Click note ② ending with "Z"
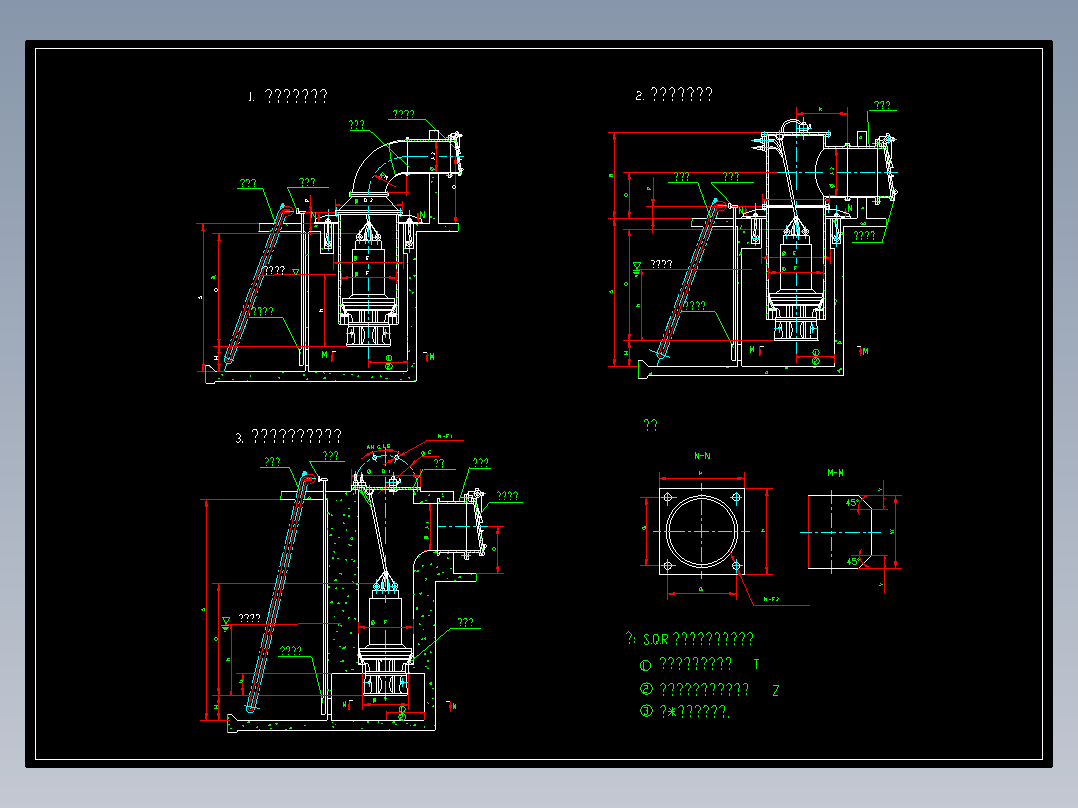The height and width of the screenshot is (808, 1078). click(x=709, y=690)
